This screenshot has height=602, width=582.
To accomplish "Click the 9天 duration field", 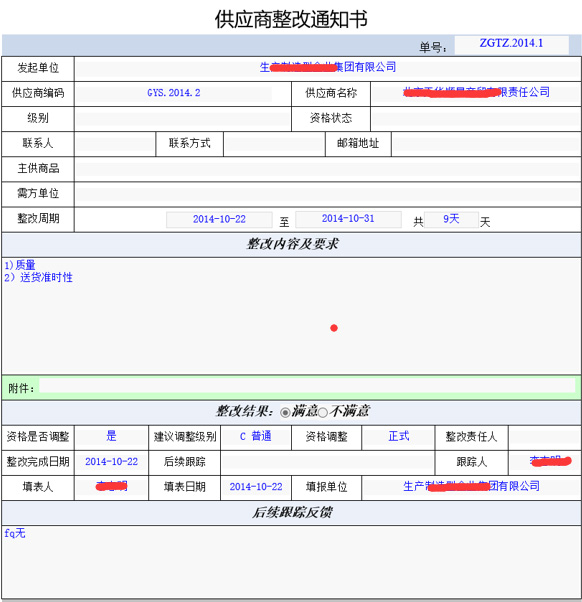I will [x=451, y=219].
